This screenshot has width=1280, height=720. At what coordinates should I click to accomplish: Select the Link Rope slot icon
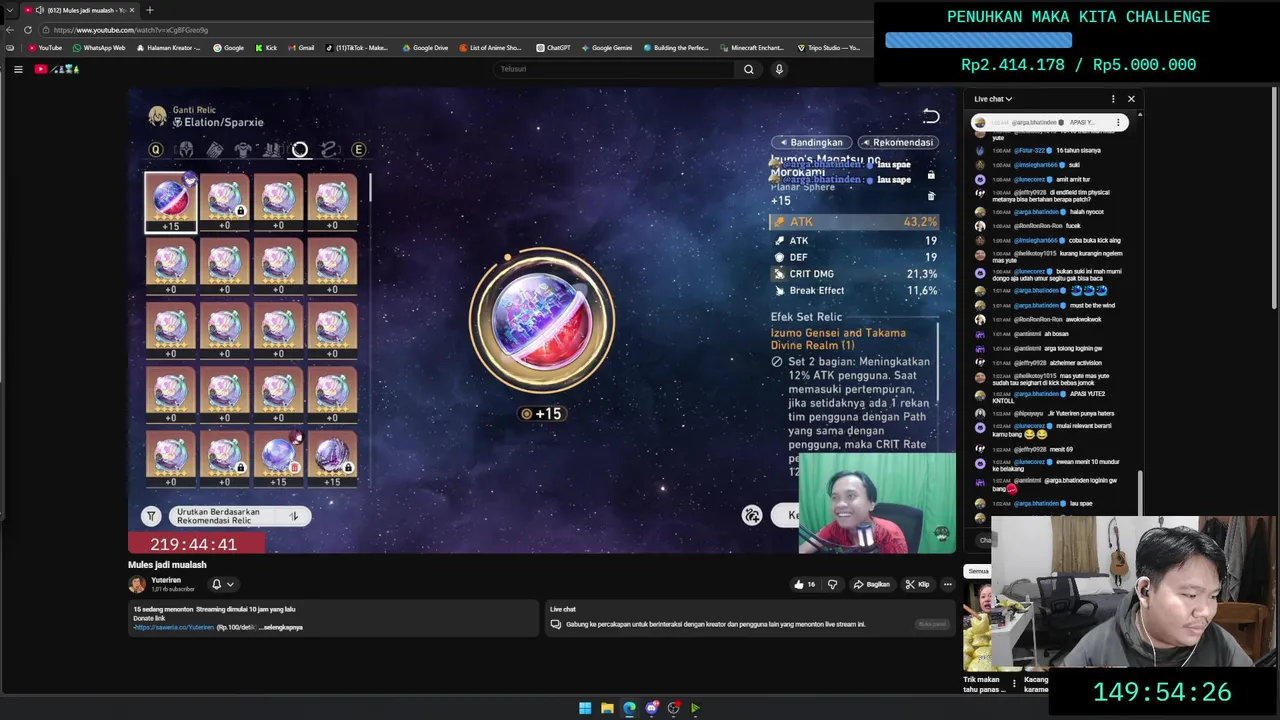pos(329,150)
